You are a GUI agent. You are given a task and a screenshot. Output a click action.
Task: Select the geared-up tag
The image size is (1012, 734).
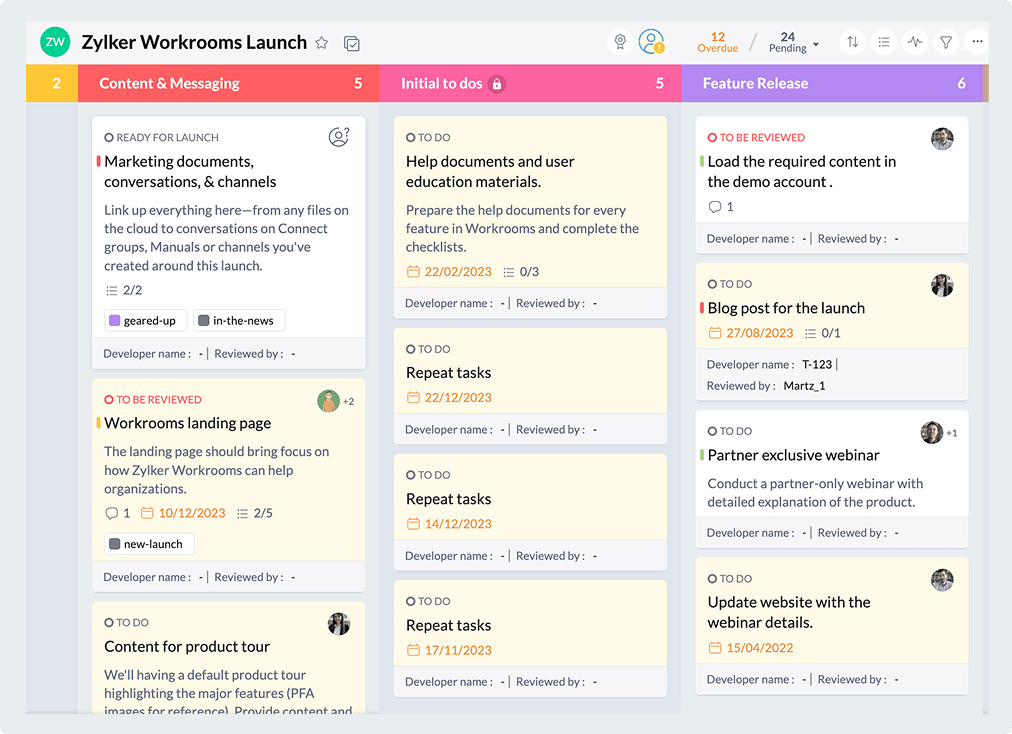tap(146, 320)
